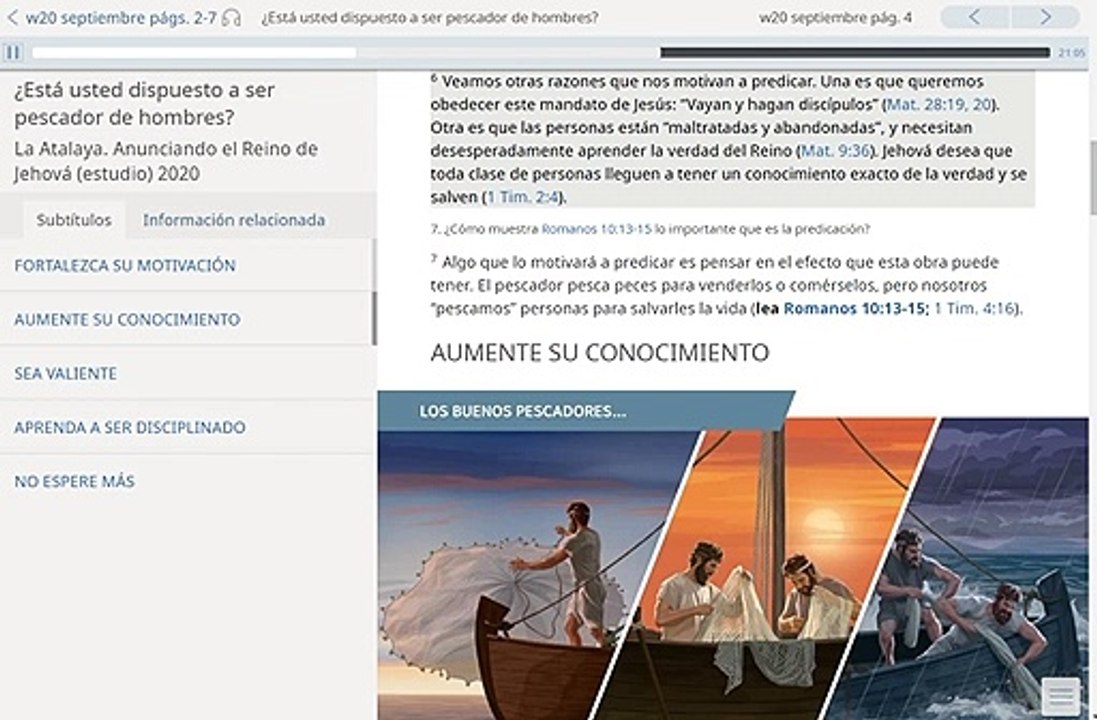Screen dimensions: 1097x720
Task: Click the sidebar title ¿Está usted dispuesto
Action: [x=144, y=104]
